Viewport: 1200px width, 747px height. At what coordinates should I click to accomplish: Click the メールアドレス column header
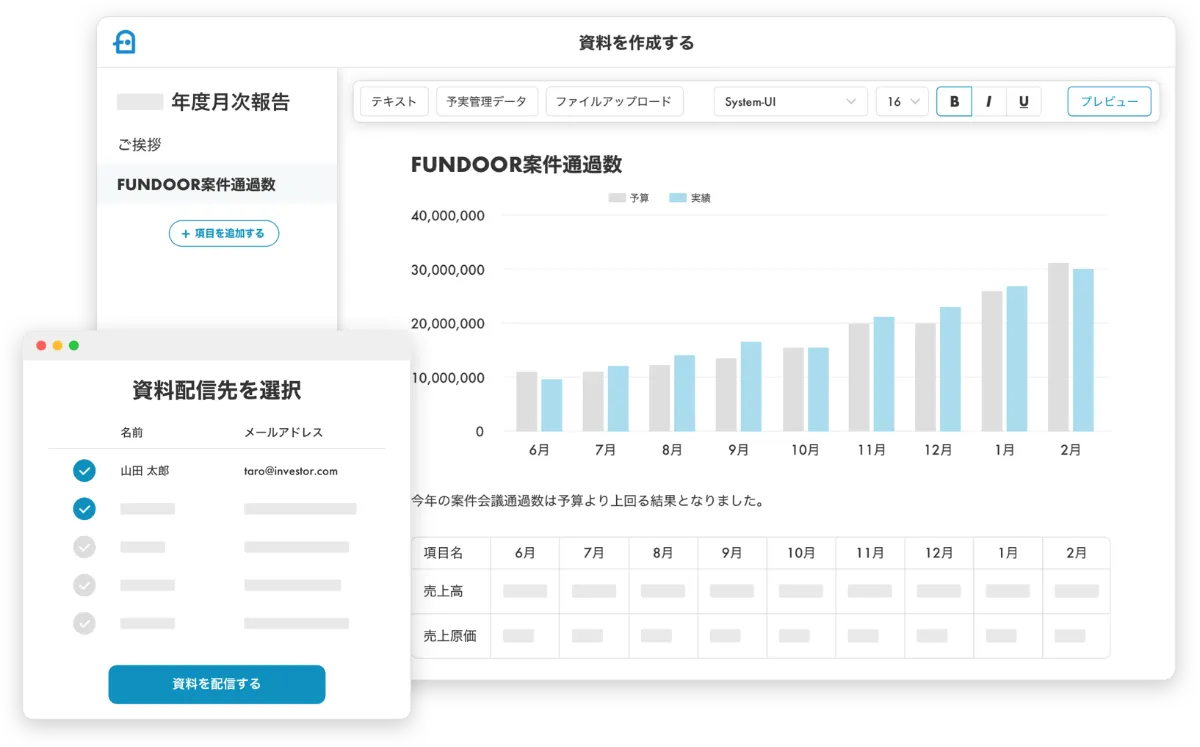(284, 432)
